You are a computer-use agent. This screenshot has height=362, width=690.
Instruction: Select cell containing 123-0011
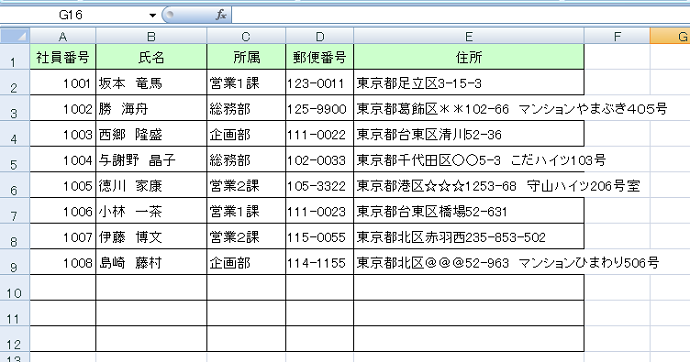(319, 83)
